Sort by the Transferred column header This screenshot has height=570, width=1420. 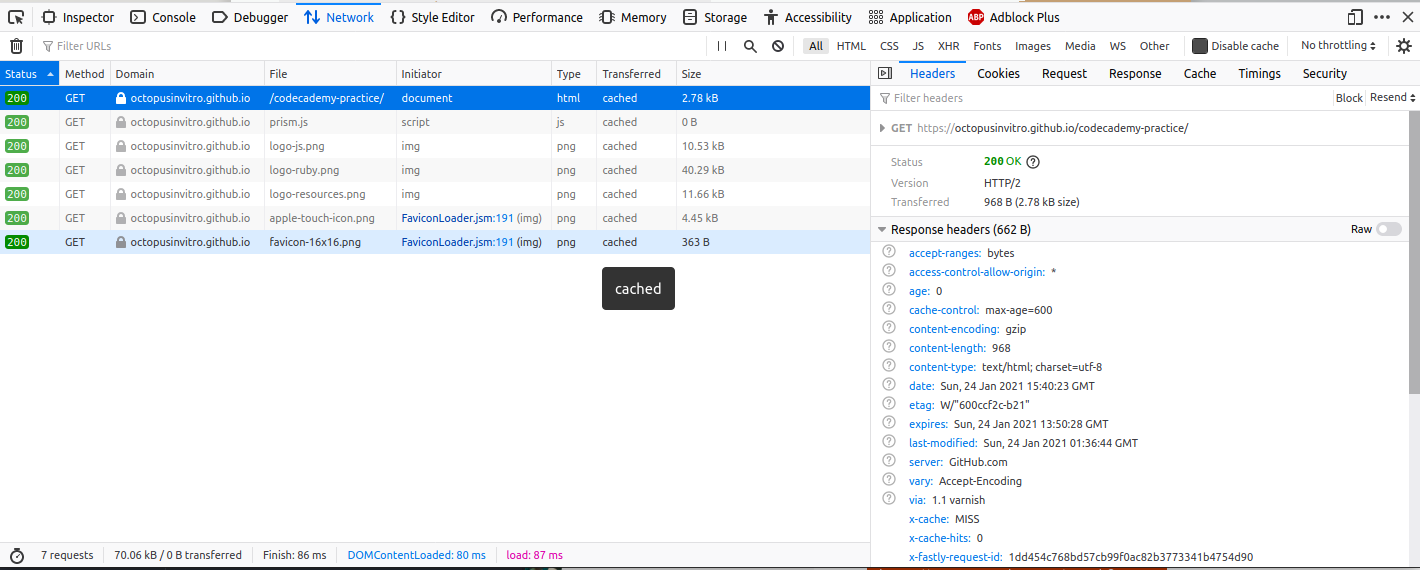pyautogui.click(x=637, y=74)
